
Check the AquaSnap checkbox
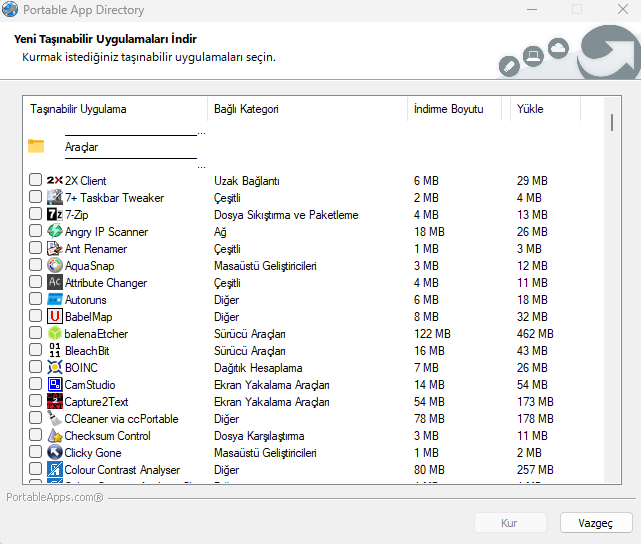[x=36, y=264]
